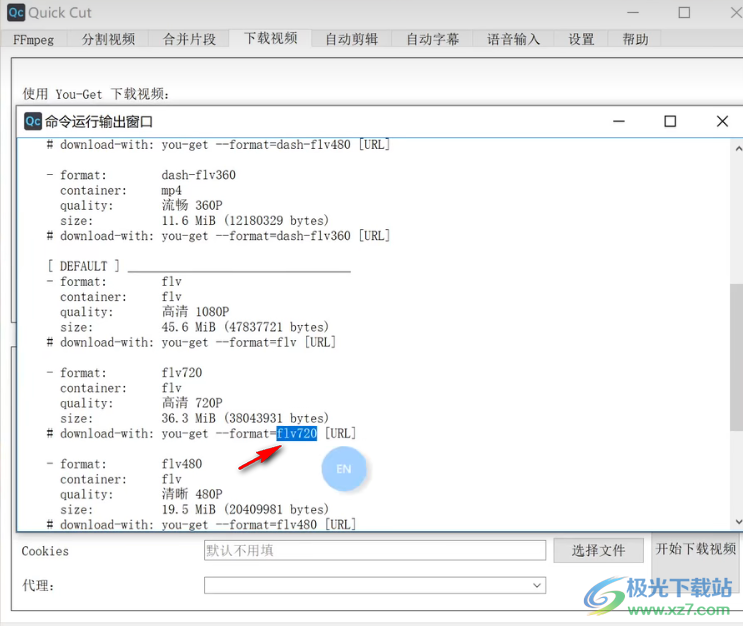
Task: Click the output window scroll up arrow
Action: (x=738, y=149)
